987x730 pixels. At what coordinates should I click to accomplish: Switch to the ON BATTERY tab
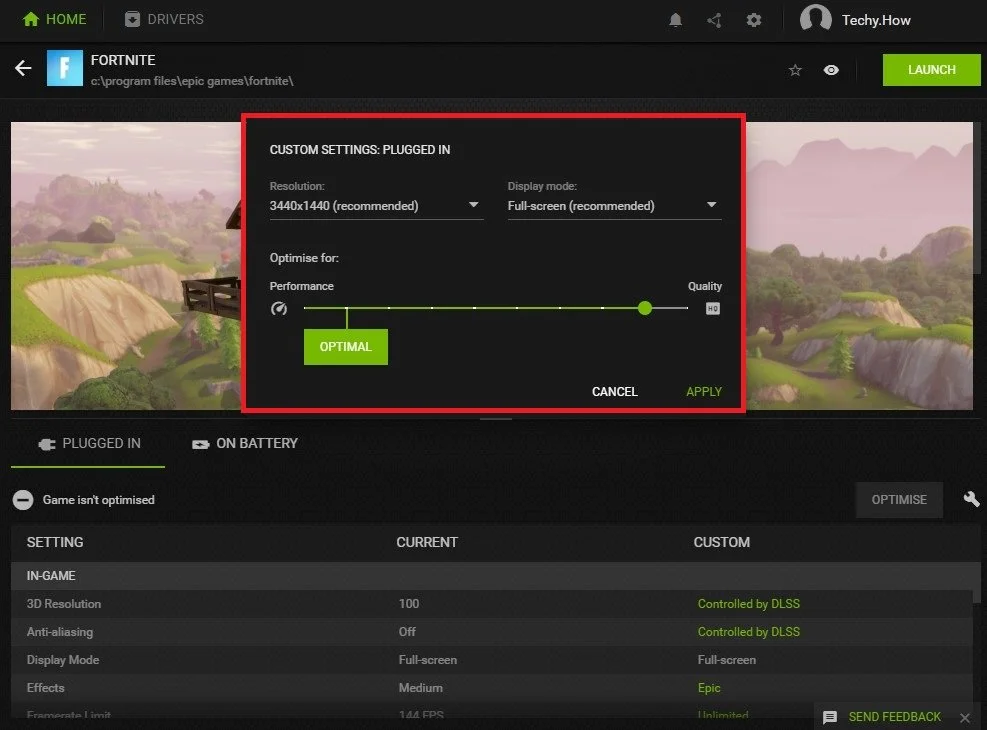[245, 444]
